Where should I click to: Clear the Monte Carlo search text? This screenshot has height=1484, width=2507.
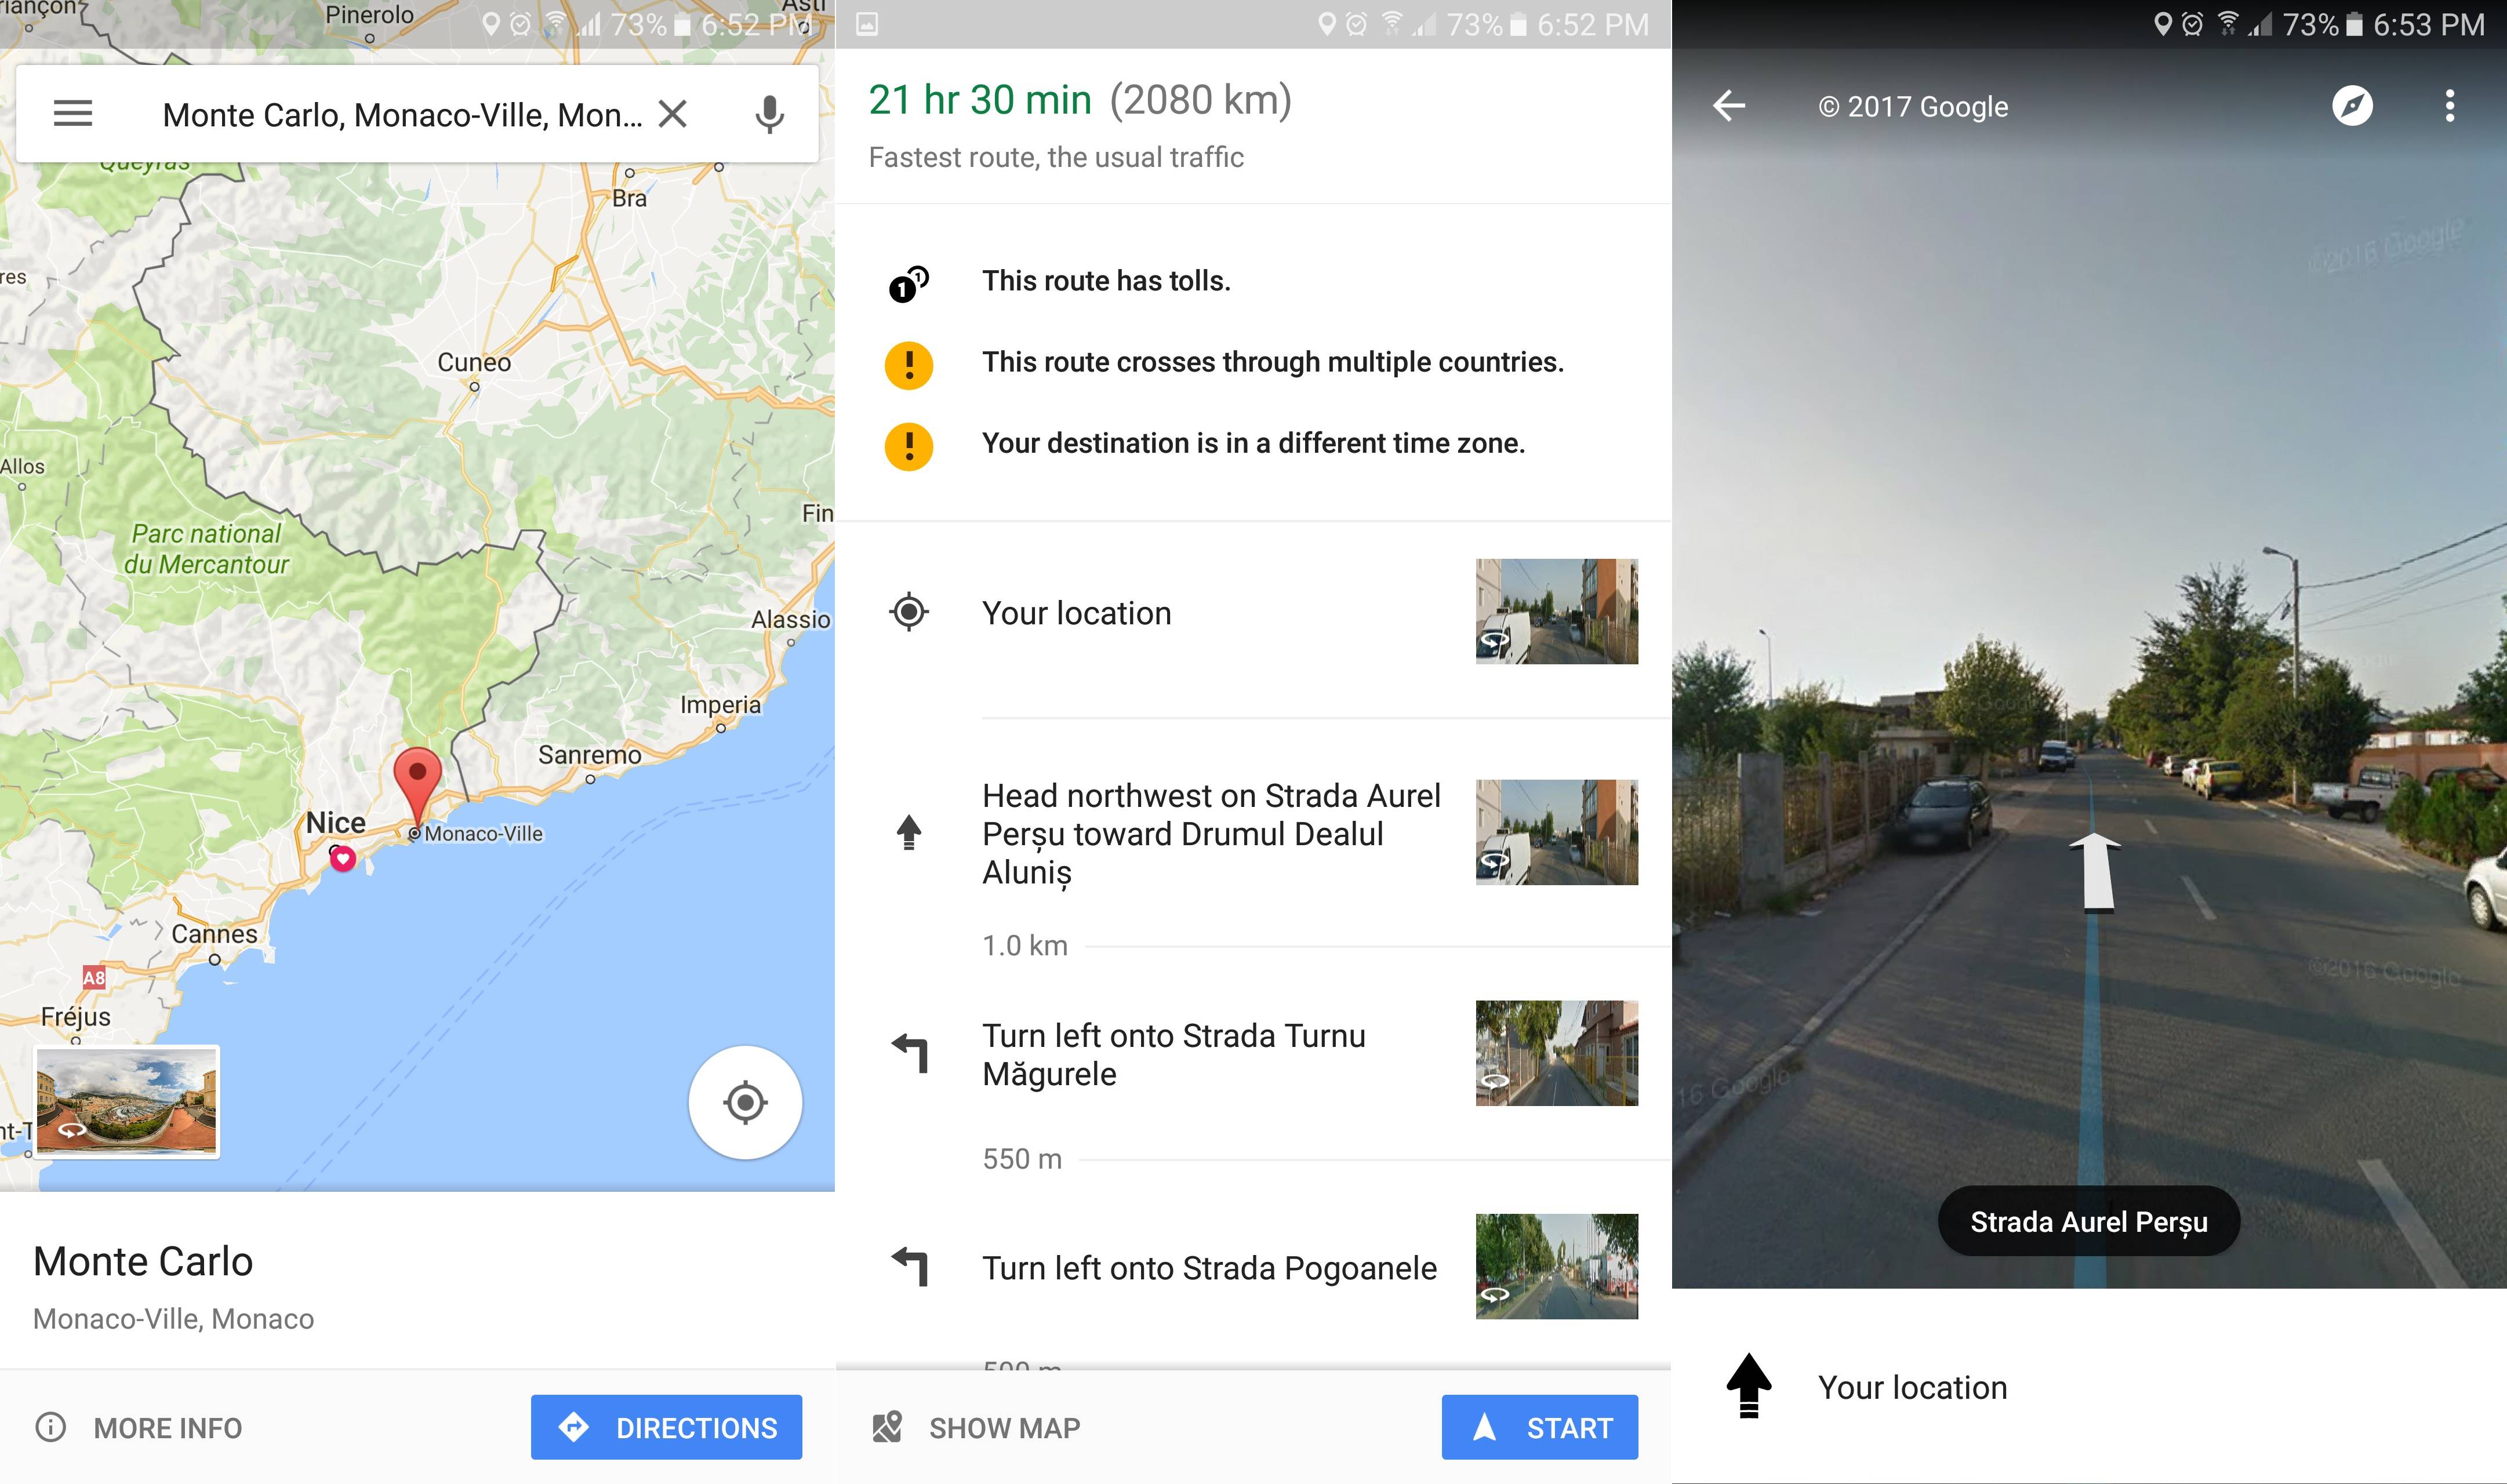point(673,114)
